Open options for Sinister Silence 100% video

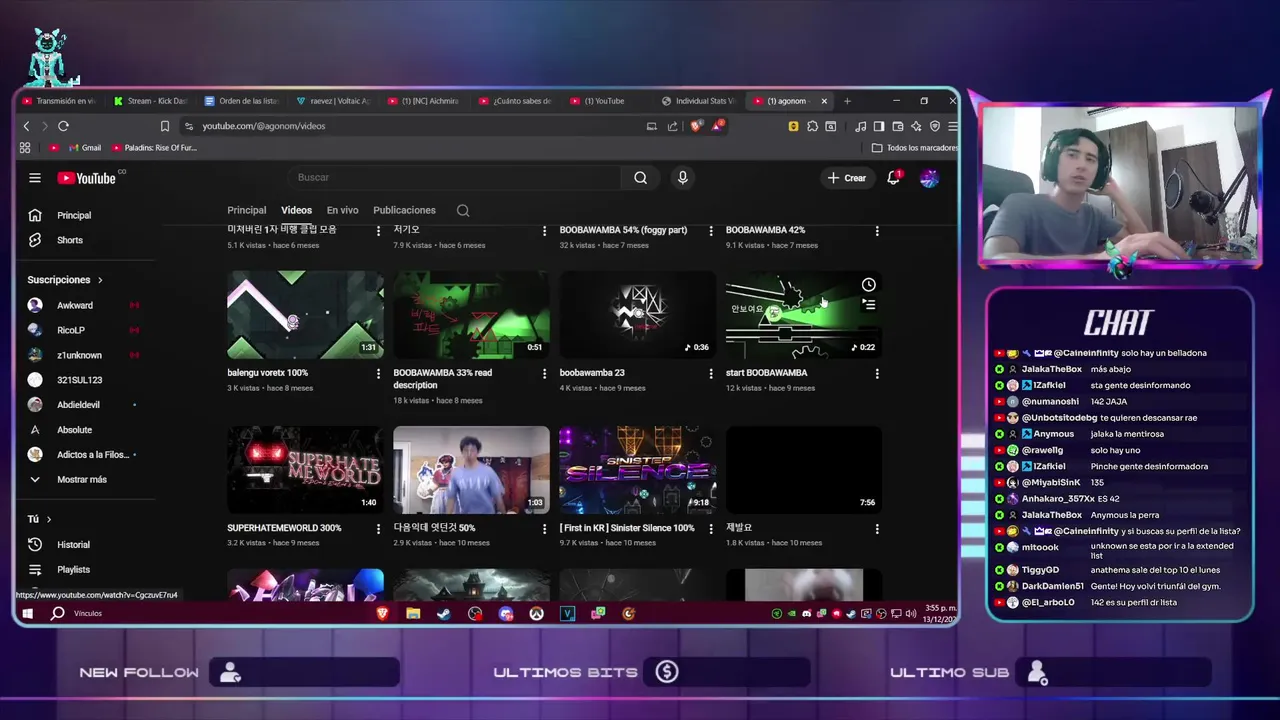(x=711, y=528)
